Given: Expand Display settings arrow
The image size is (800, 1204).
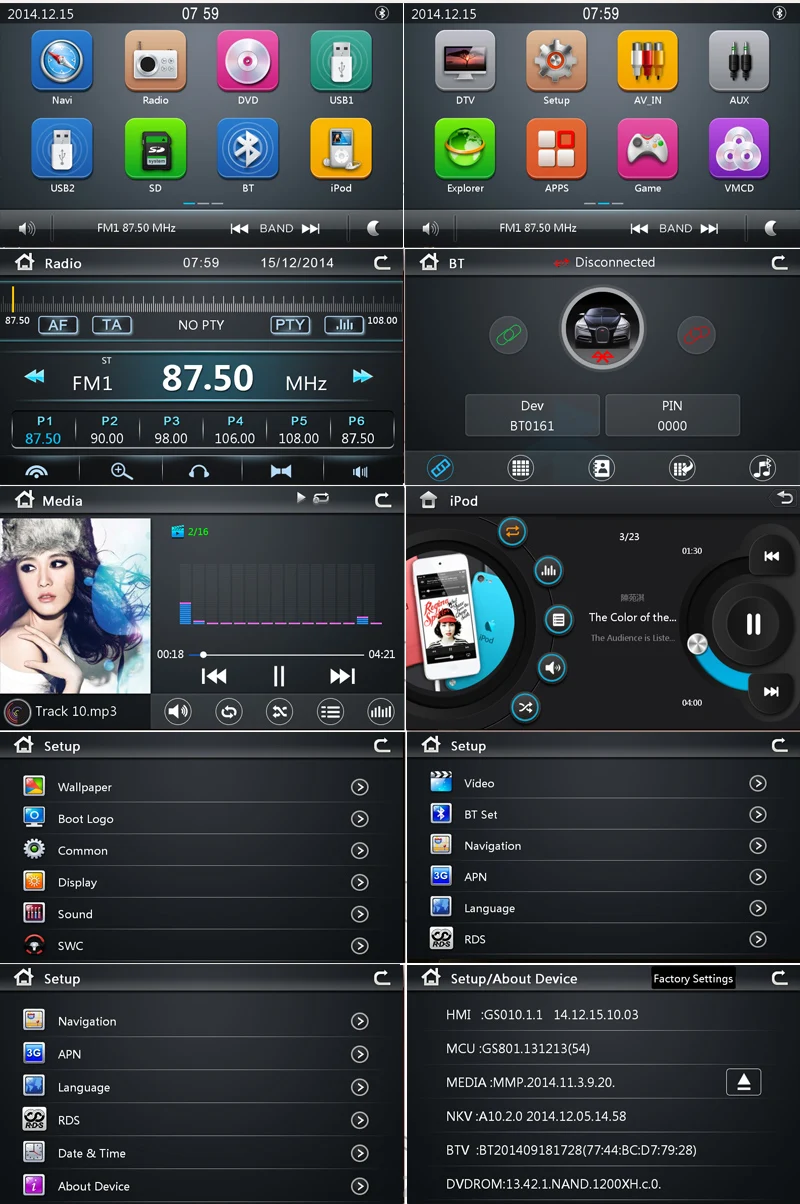Looking at the screenshot, I should click(x=360, y=882).
